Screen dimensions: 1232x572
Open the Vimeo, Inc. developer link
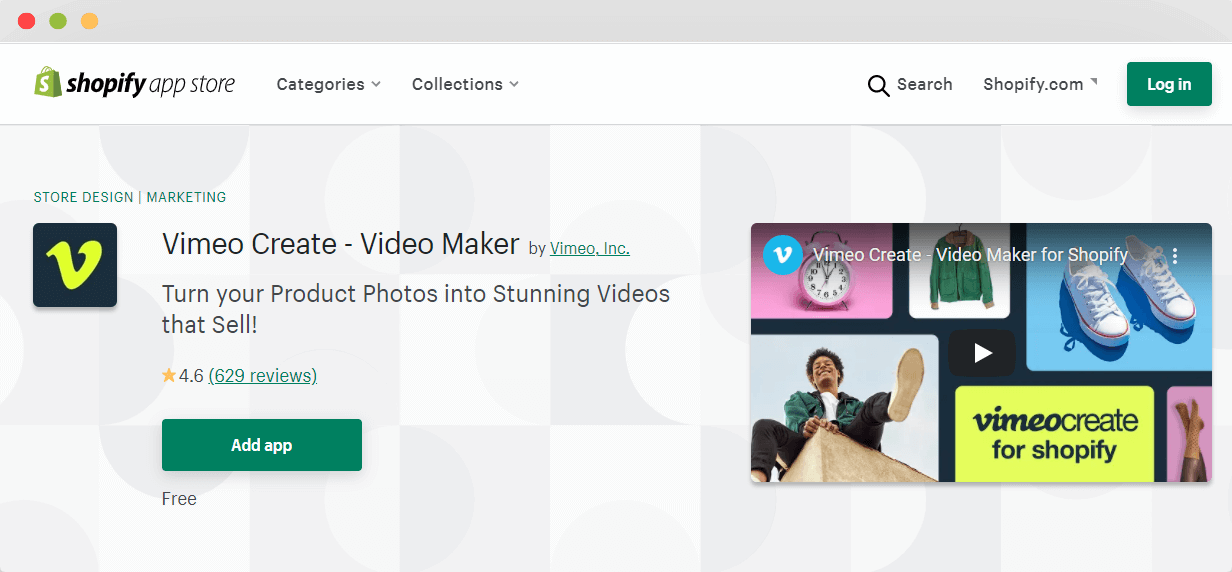[x=590, y=248]
